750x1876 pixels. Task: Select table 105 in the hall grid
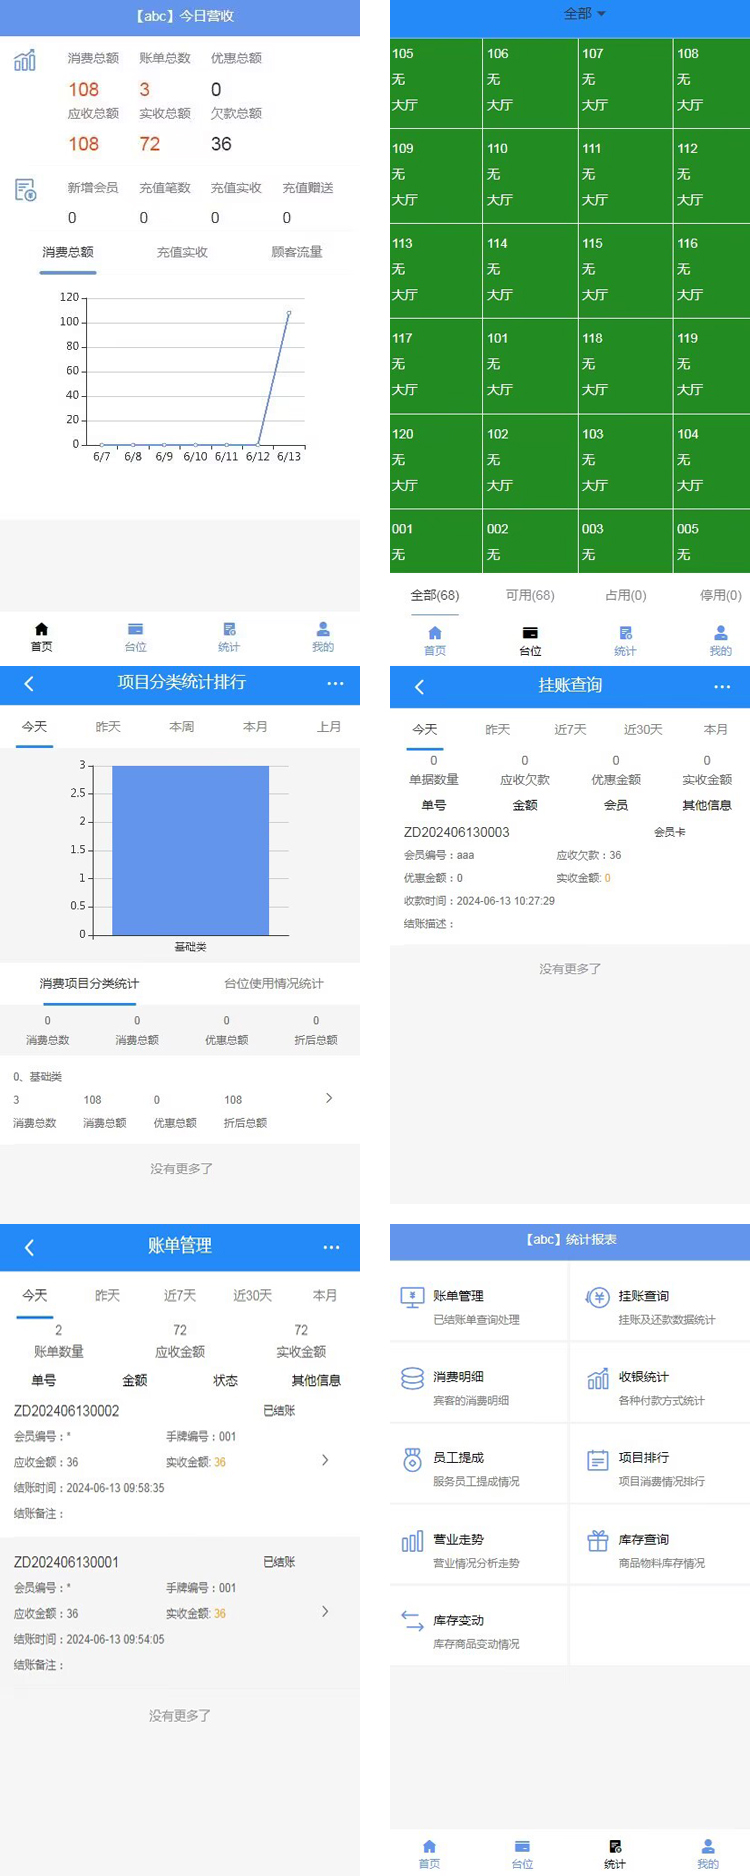click(435, 80)
